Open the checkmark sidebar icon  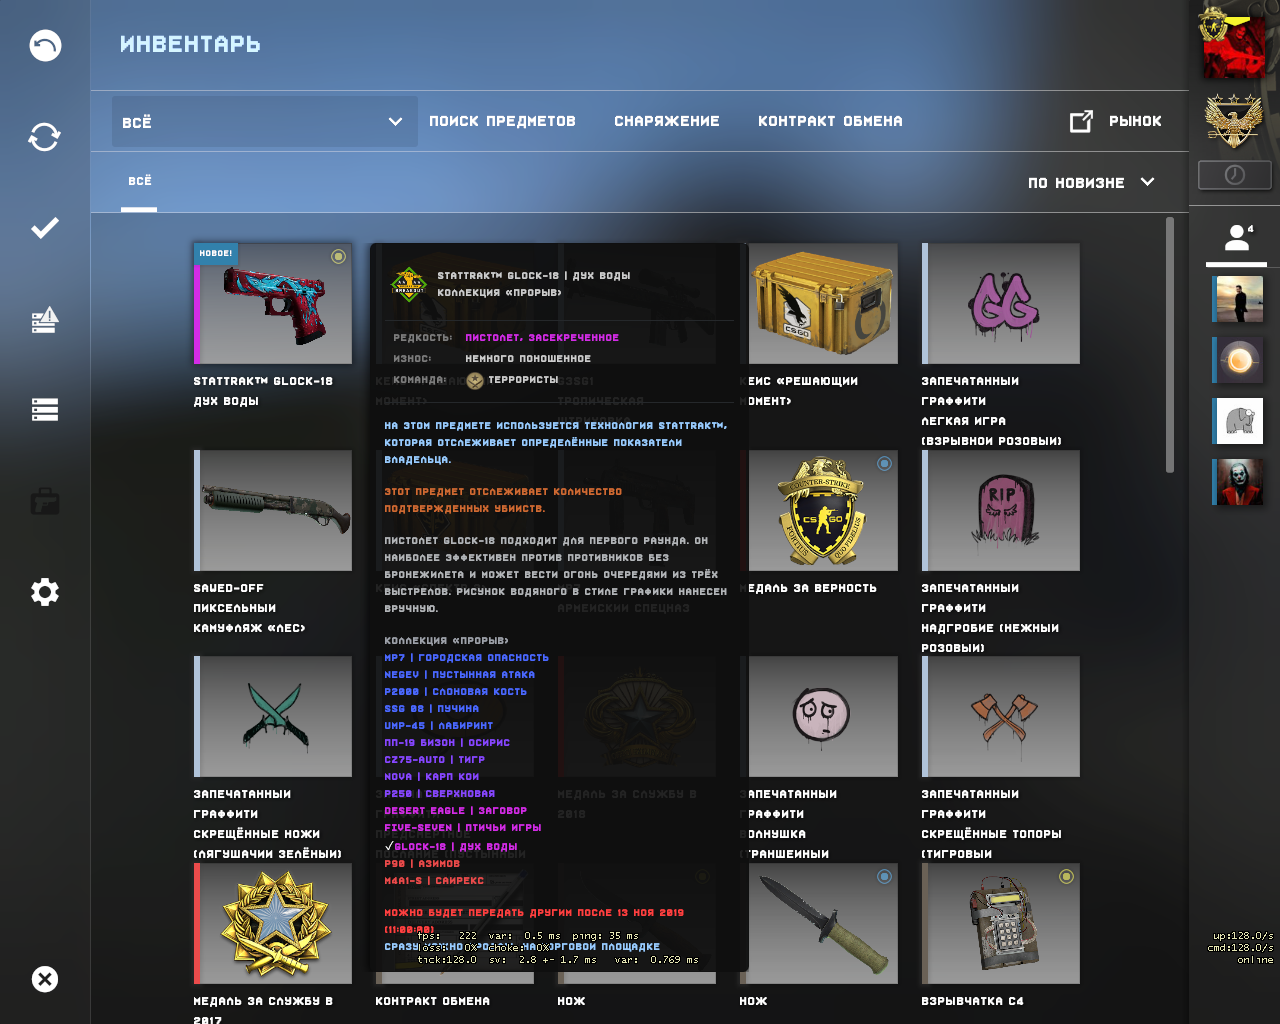pos(45,228)
